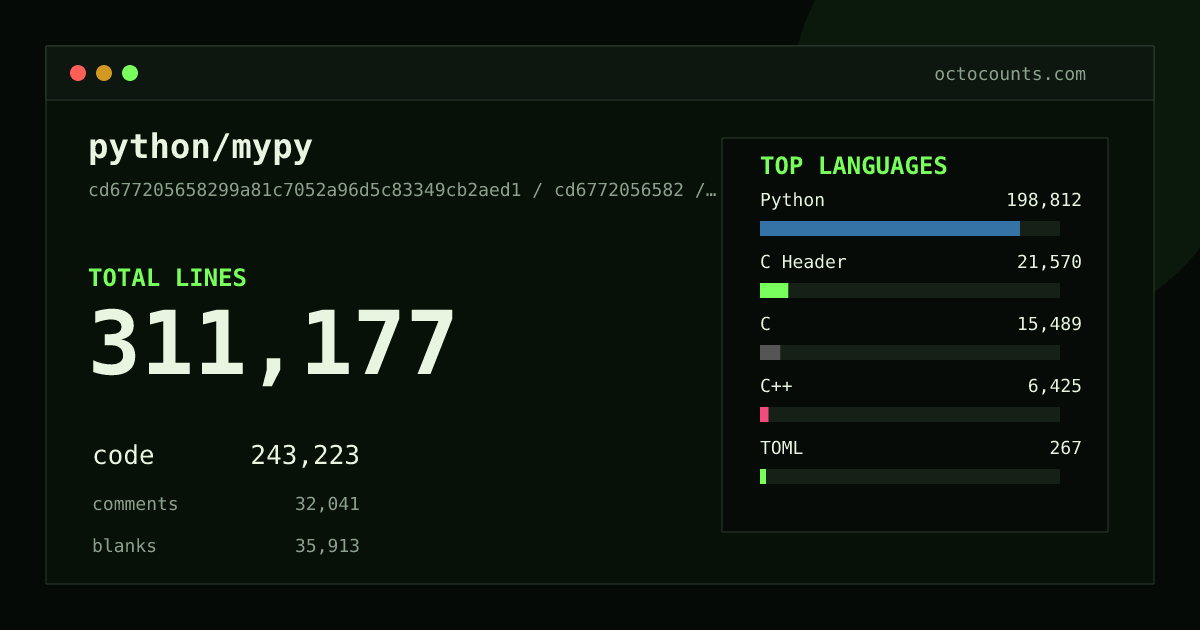Select the blanks value 35,913
Screen dimensions: 1200x630
point(327,546)
